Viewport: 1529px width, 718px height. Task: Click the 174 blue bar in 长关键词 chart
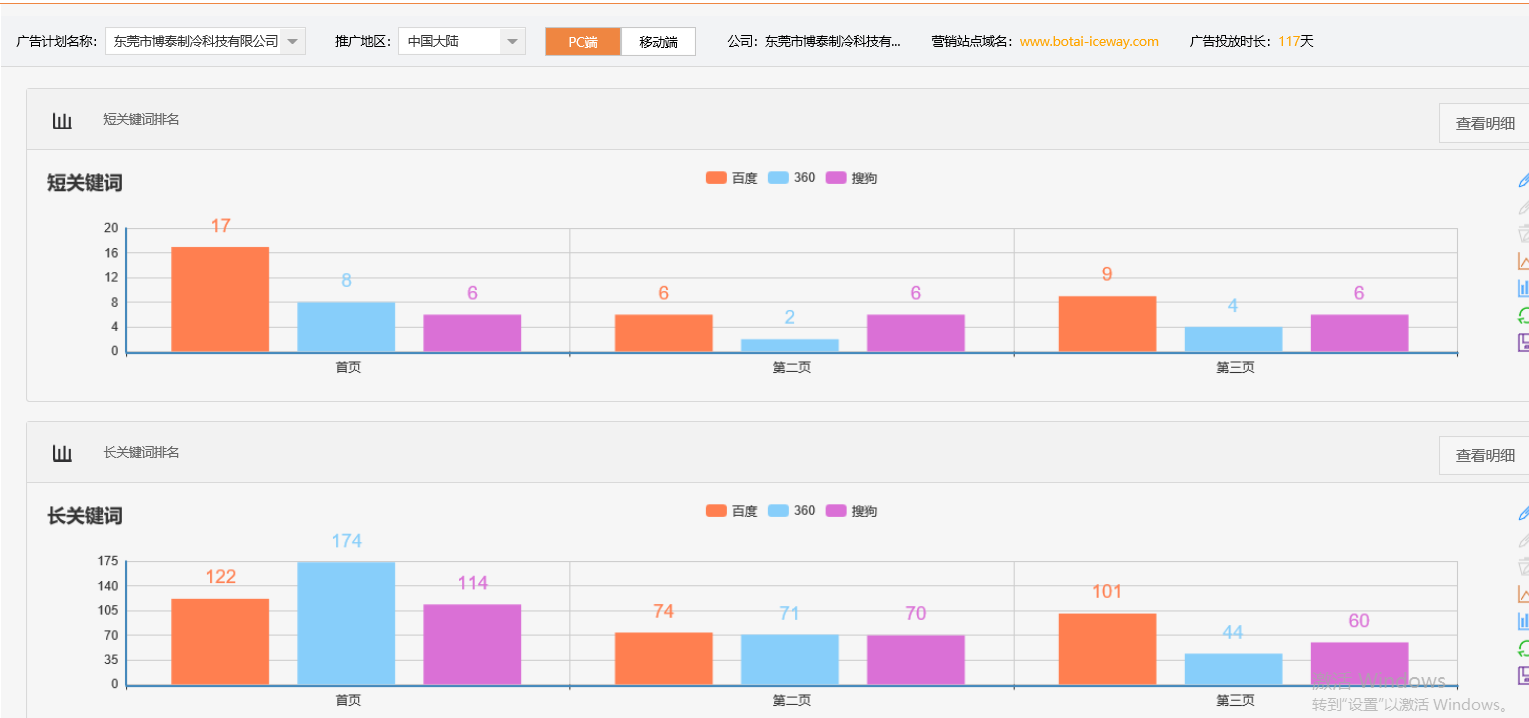tap(346, 625)
